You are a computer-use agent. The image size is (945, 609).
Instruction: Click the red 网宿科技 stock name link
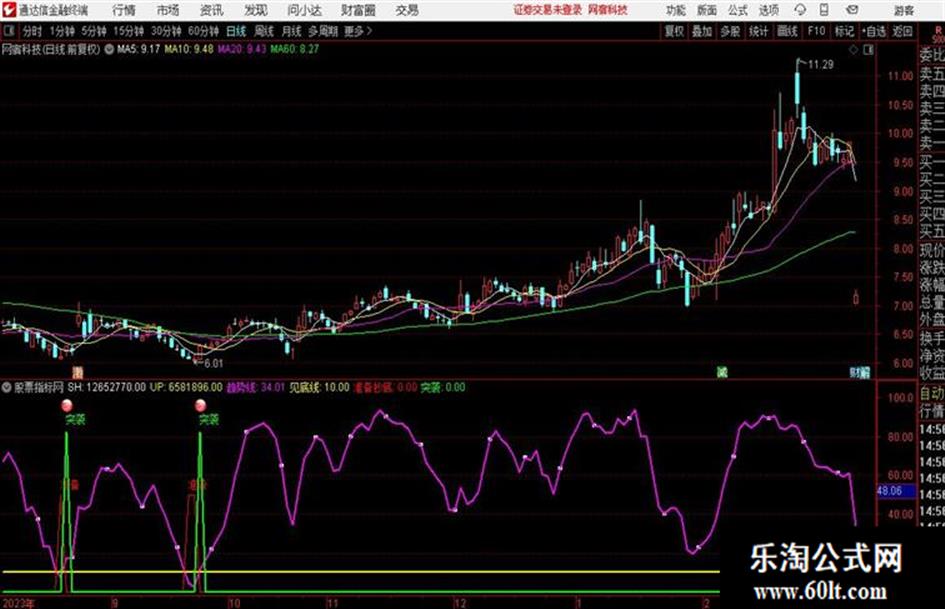pos(608,10)
